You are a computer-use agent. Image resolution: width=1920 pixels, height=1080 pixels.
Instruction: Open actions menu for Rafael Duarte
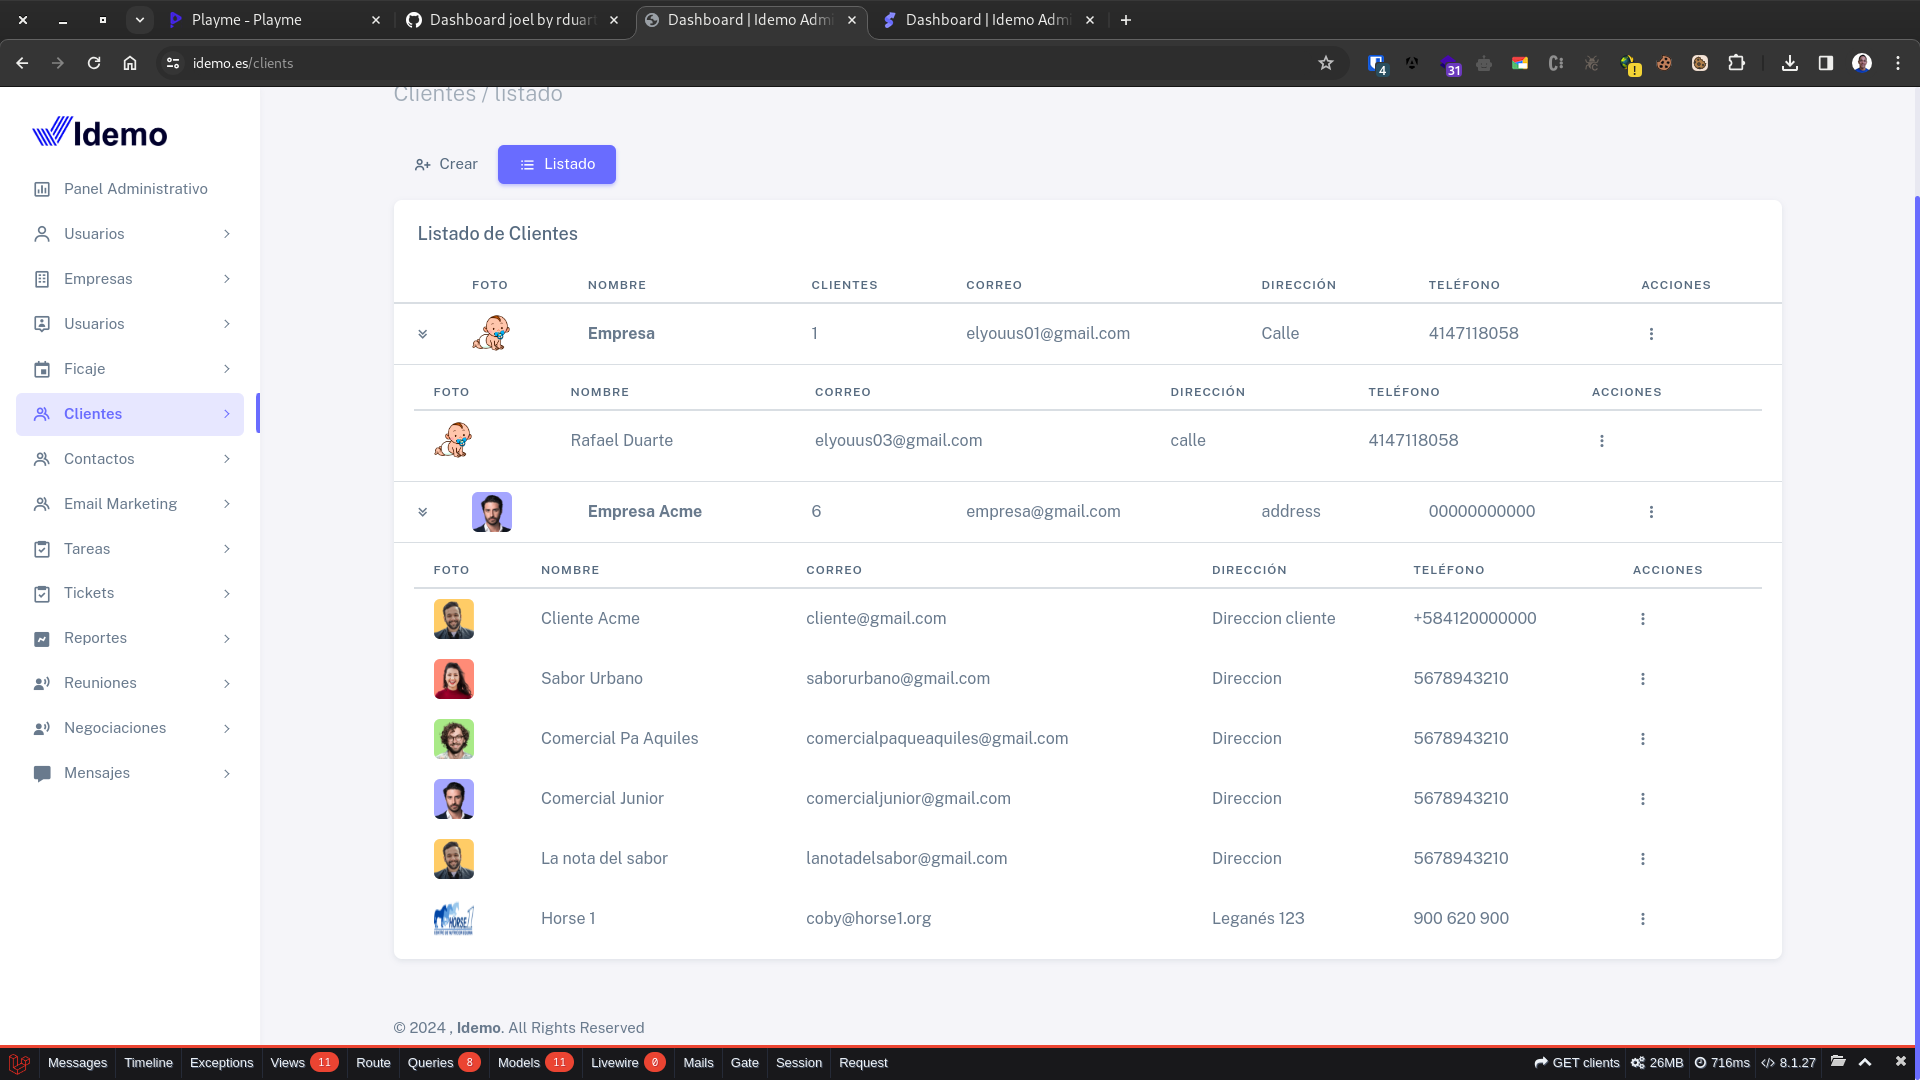click(x=1601, y=441)
